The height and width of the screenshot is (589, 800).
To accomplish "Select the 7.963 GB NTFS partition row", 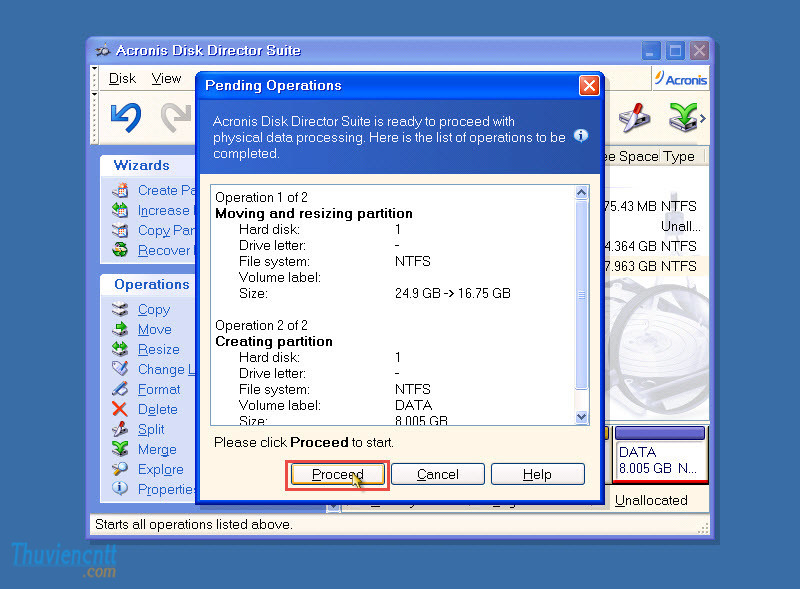I will 655,266.
